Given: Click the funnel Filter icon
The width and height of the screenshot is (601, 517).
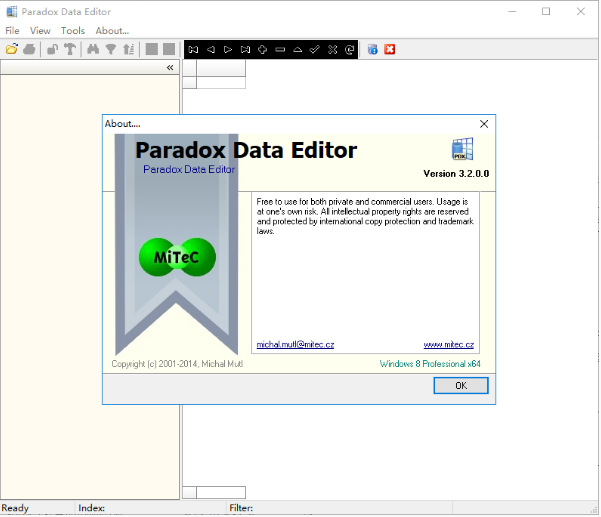Looking at the screenshot, I should pyautogui.click(x=111, y=49).
